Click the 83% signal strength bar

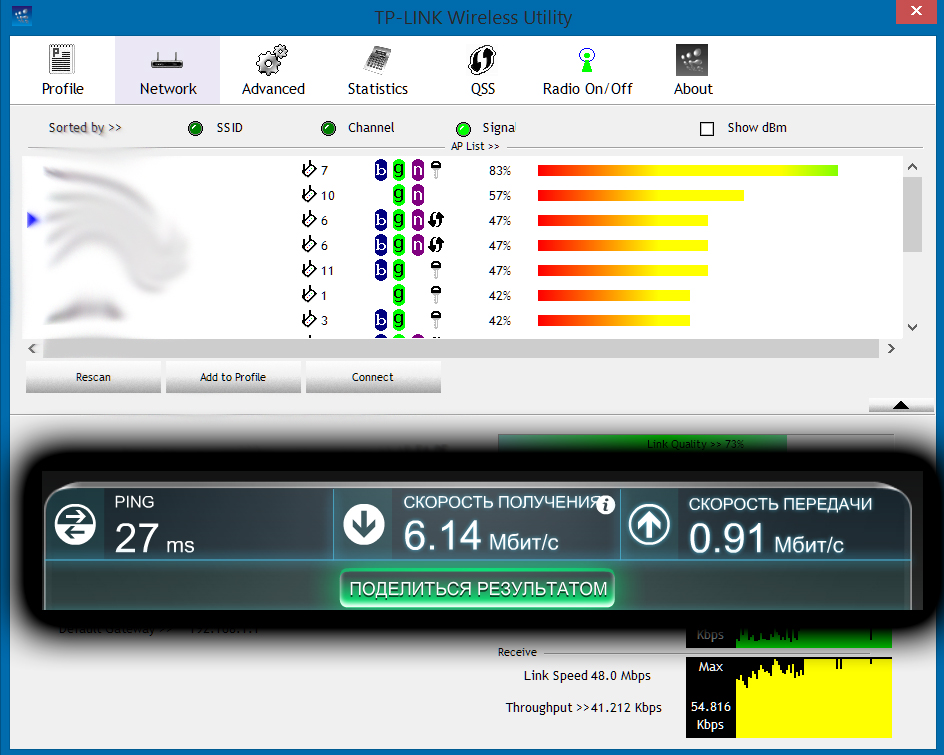688,170
